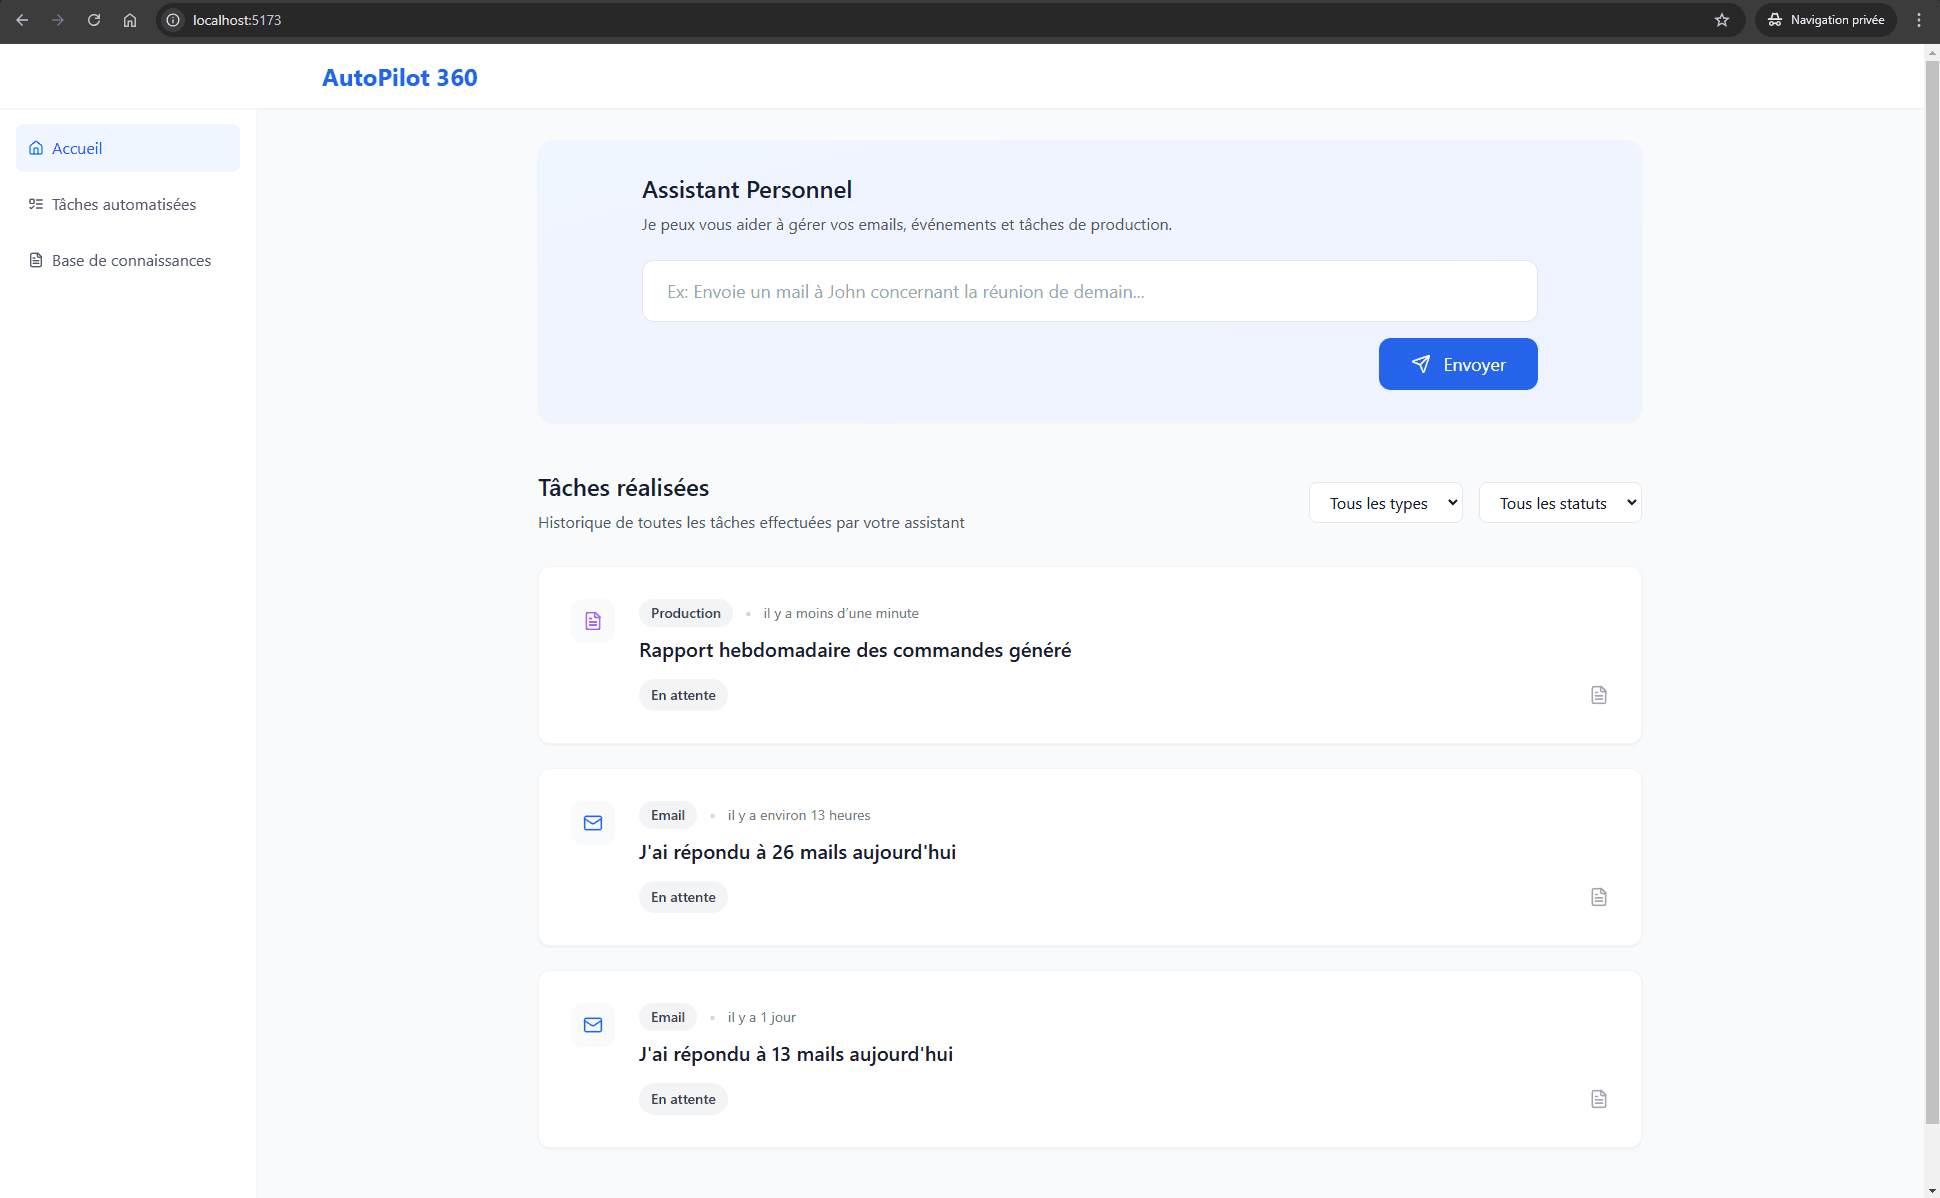Open Tous les statuts dropdown
The width and height of the screenshot is (1940, 1198).
coord(1559,503)
